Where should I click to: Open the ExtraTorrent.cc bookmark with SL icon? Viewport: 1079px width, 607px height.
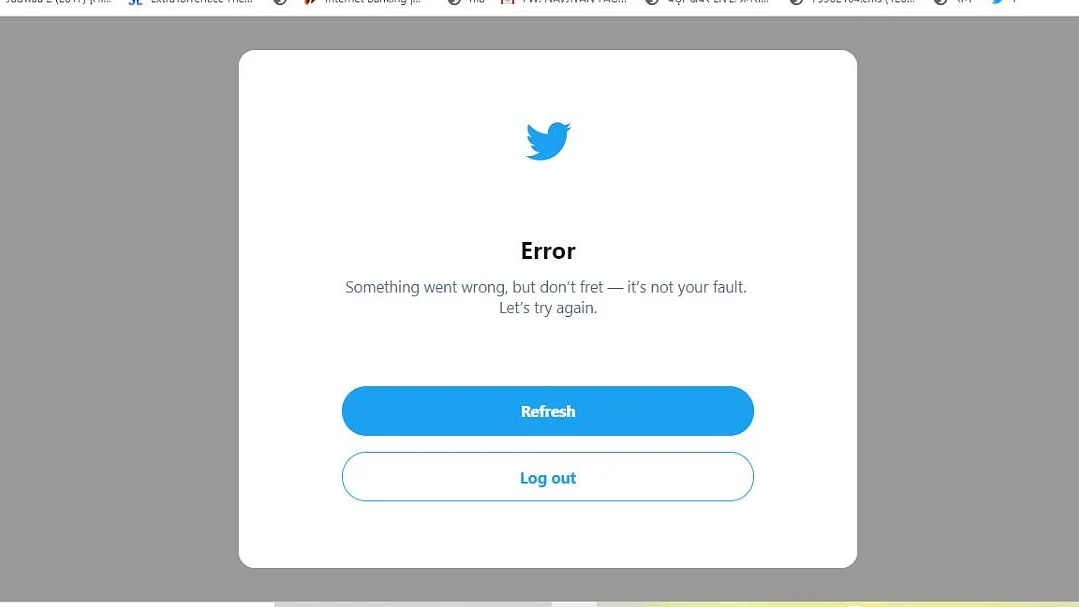coord(193,2)
